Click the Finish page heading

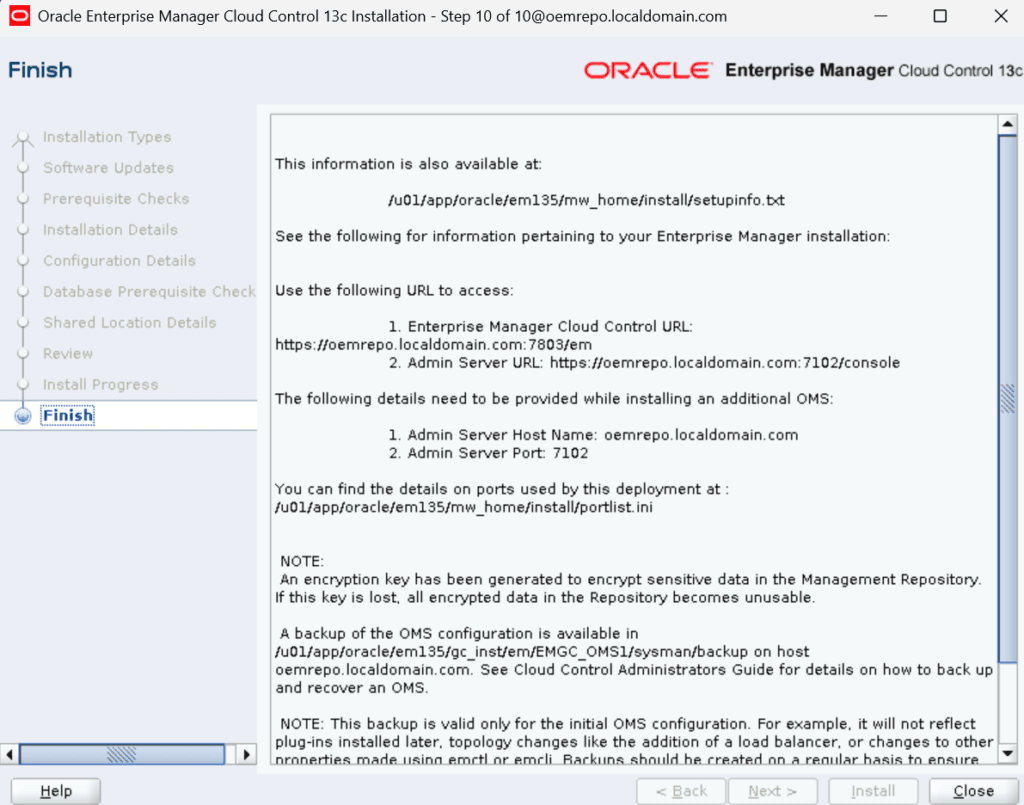[40, 70]
